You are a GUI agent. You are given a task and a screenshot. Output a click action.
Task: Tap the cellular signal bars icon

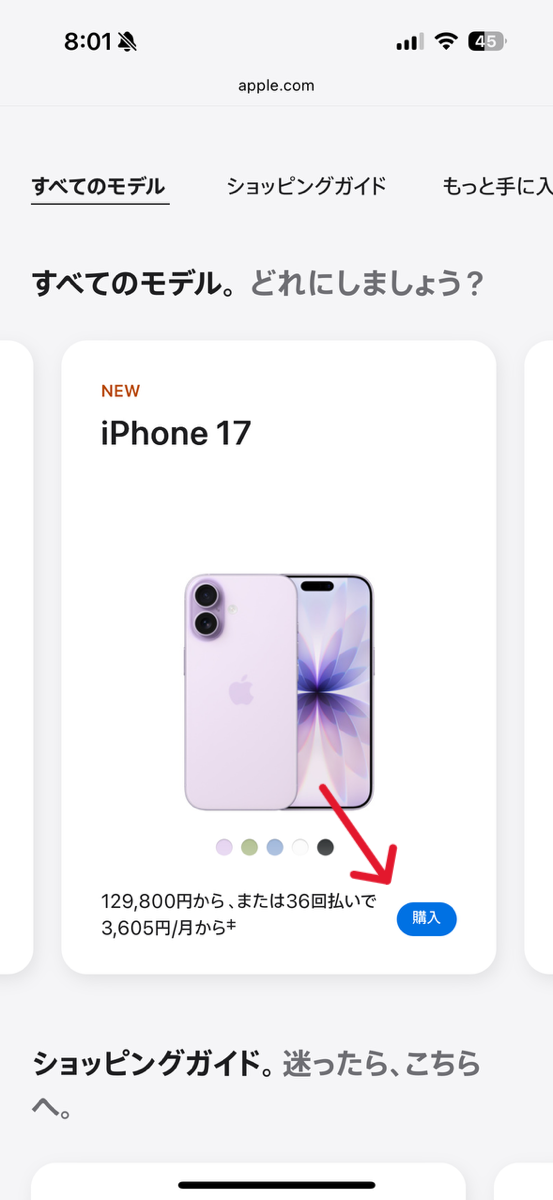click(409, 42)
